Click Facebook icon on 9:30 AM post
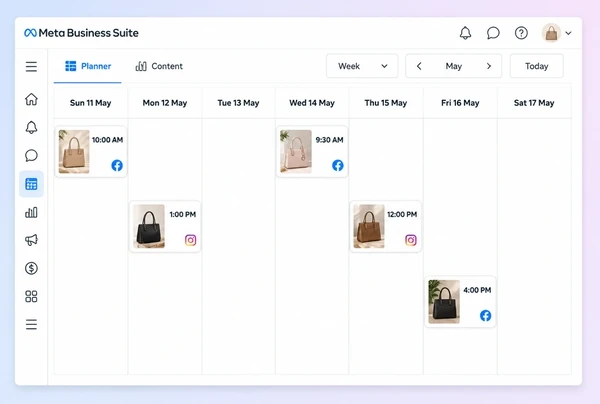The image size is (600, 404). point(338,165)
